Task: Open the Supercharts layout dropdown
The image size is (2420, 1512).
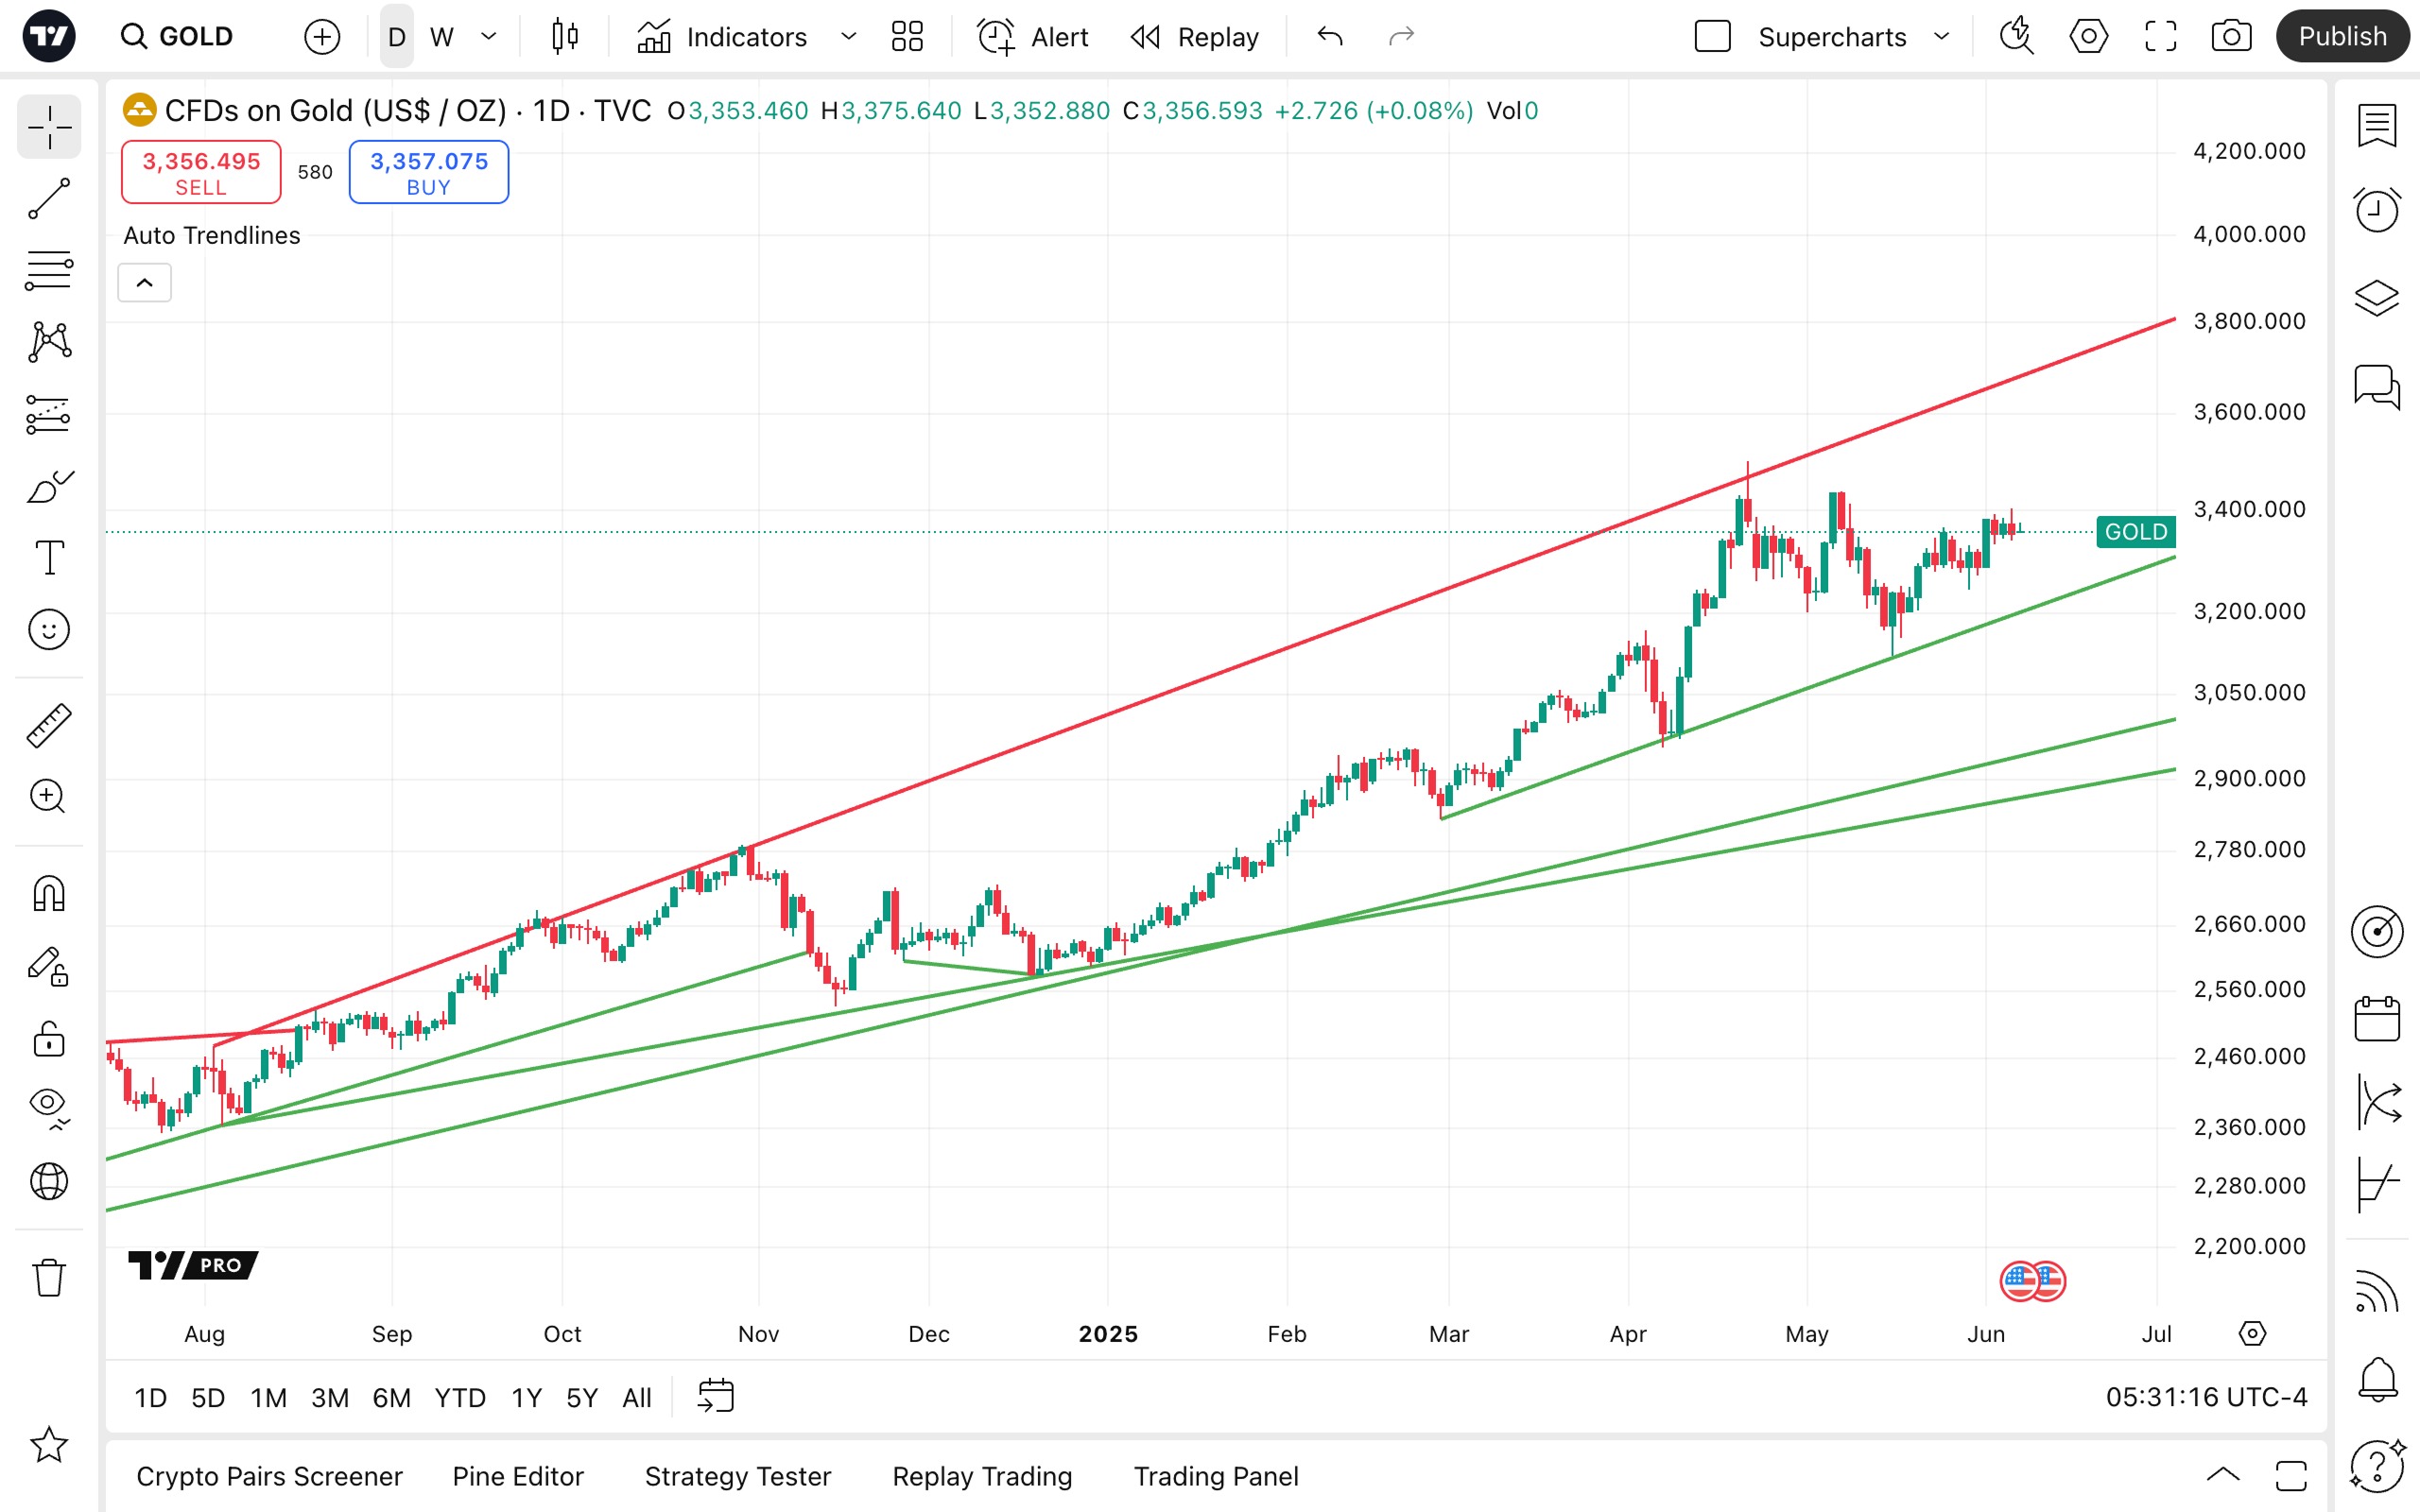Action: click(x=1942, y=37)
